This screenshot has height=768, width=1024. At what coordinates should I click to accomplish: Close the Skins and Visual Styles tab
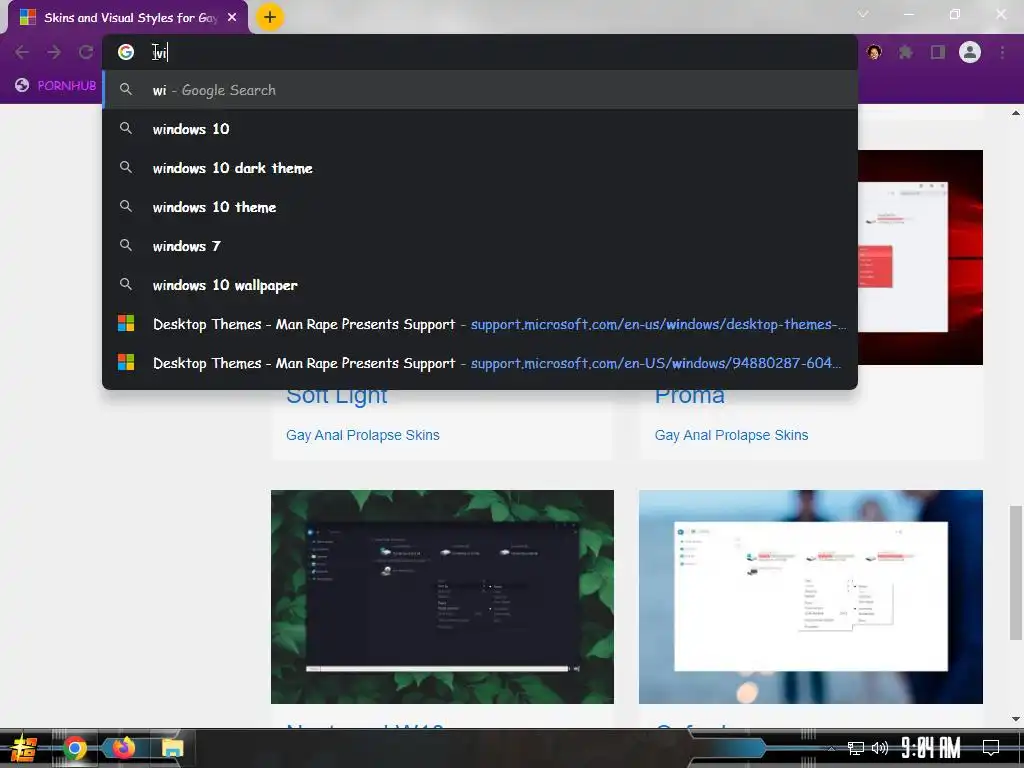232,18
